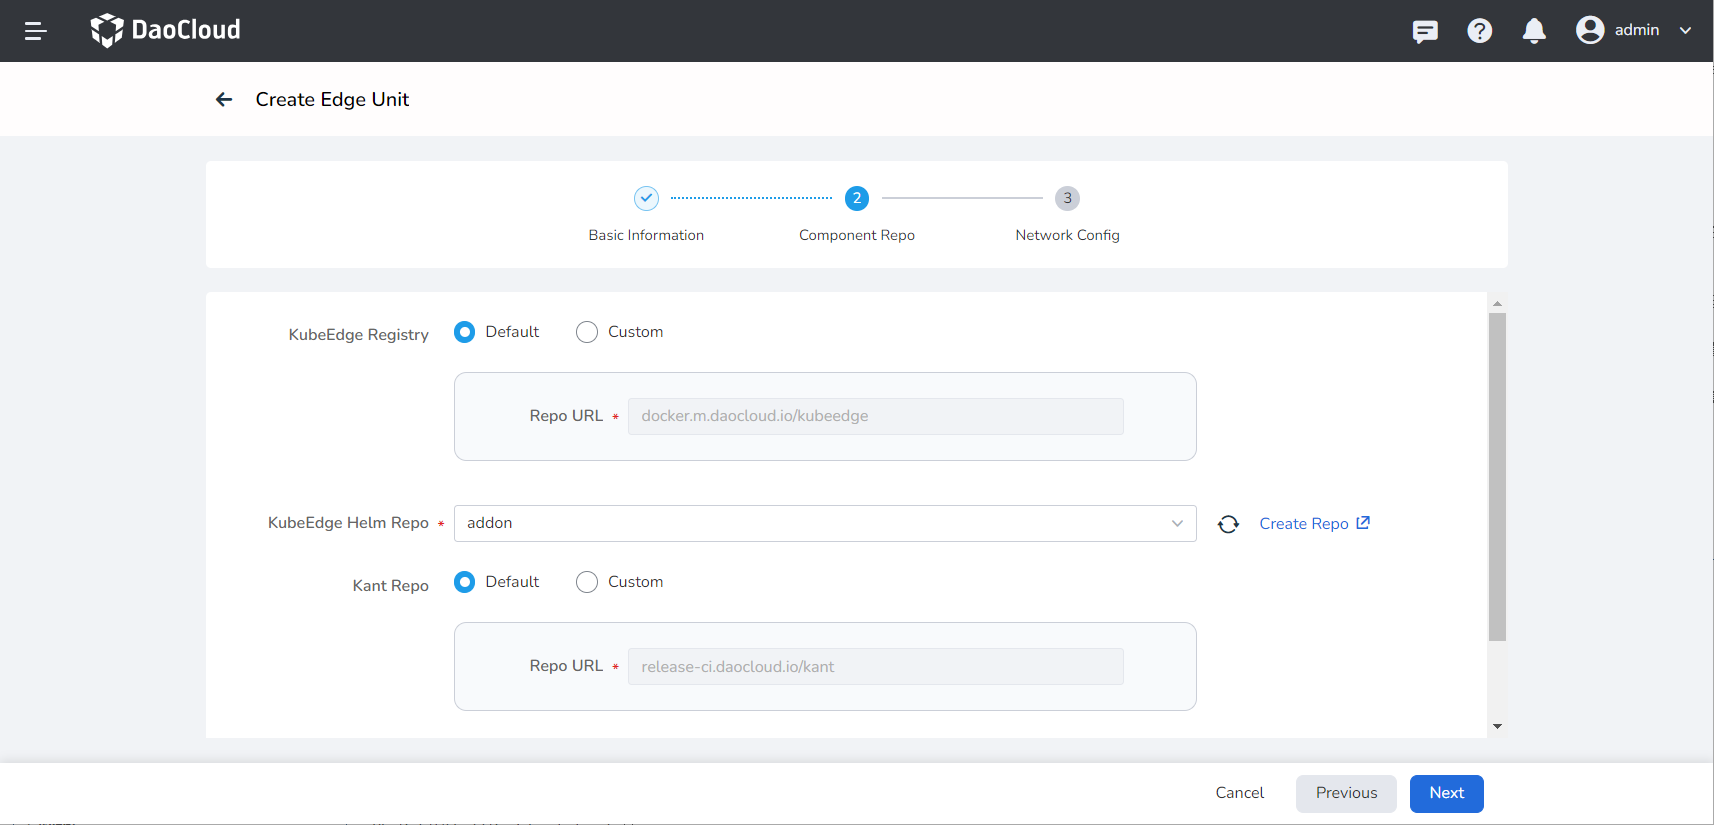This screenshot has height=825, width=1714.
Task: Select Default for KubeEdge Registry
Action: coord(464,332)
